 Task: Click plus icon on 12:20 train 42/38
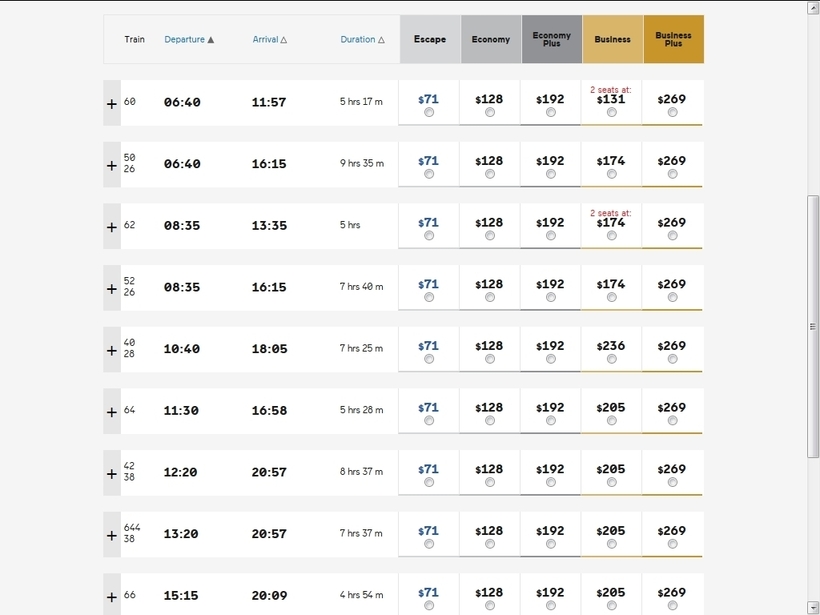tap(111, 473)
